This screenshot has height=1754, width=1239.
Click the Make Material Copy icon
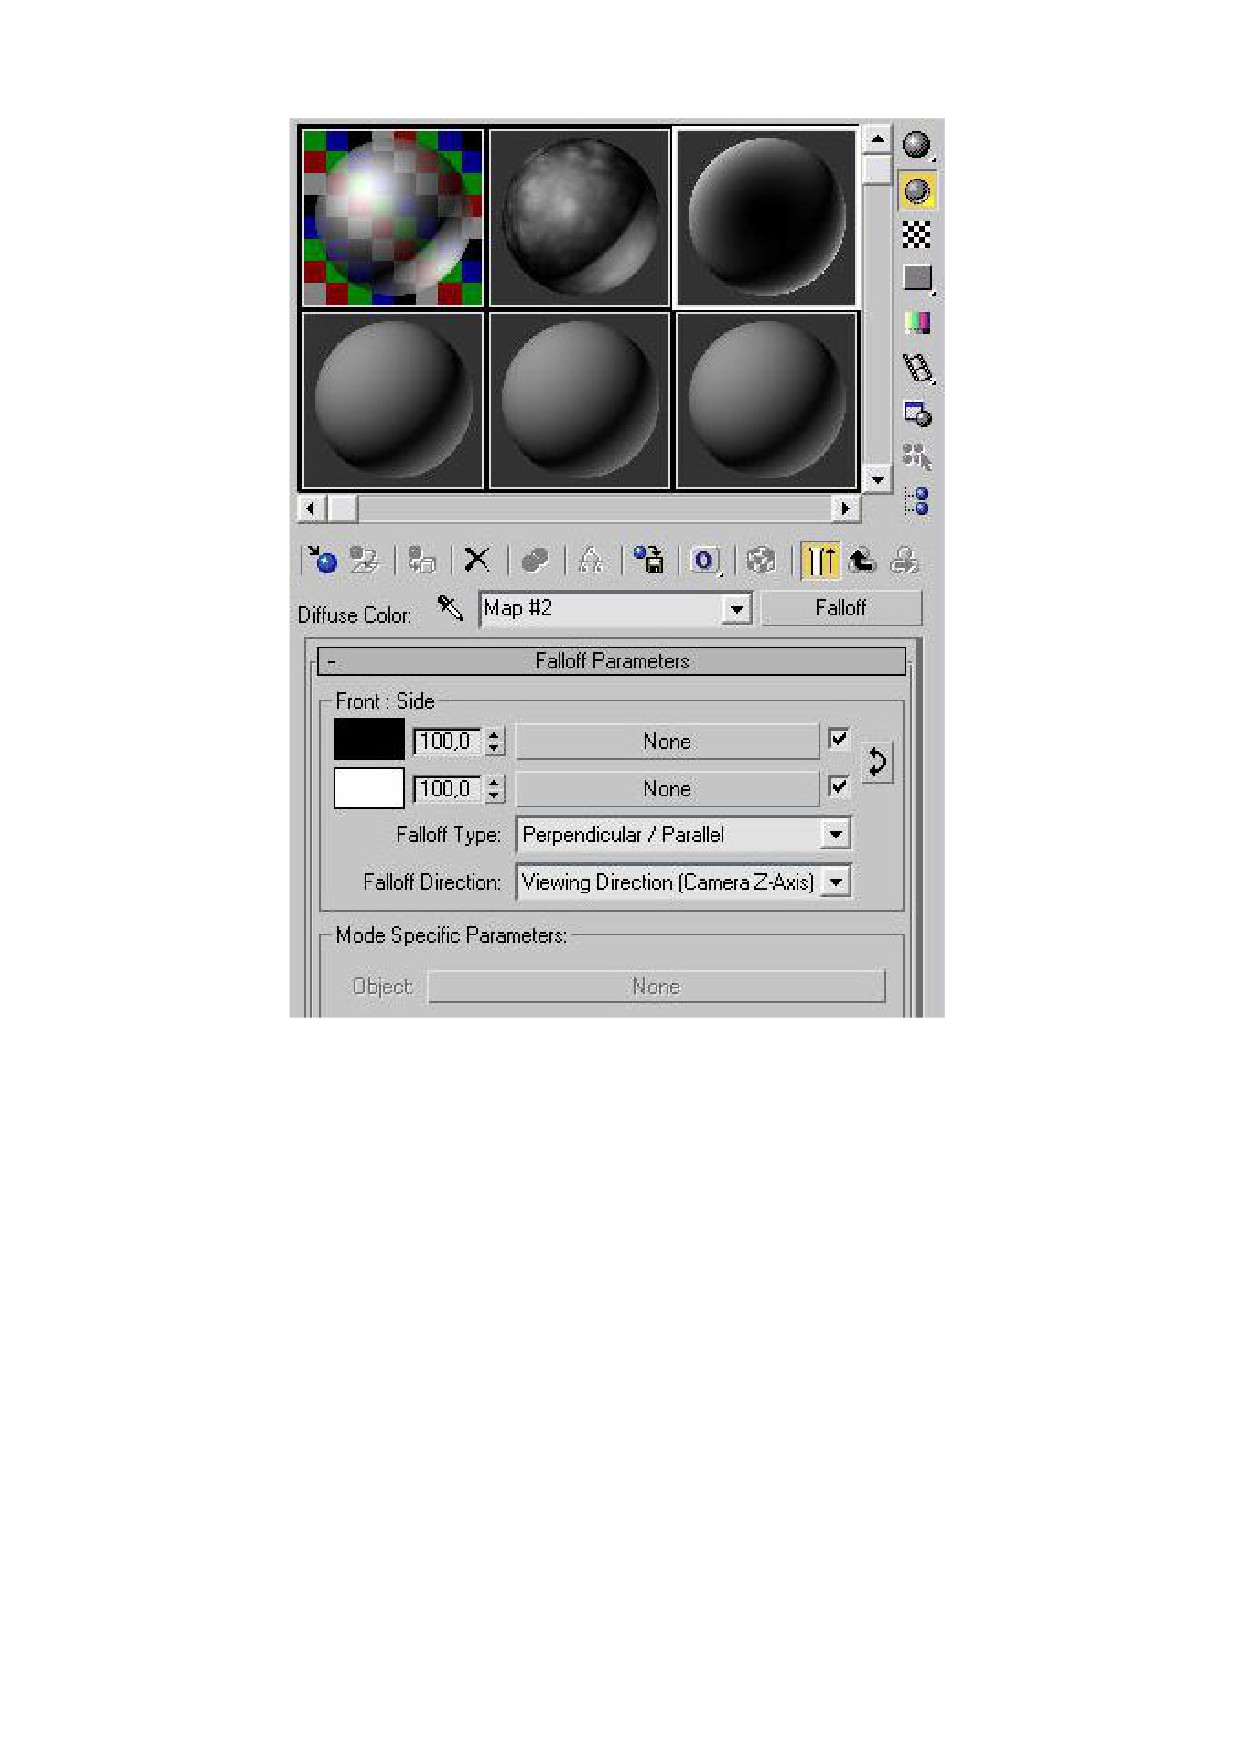coord(535,560)
